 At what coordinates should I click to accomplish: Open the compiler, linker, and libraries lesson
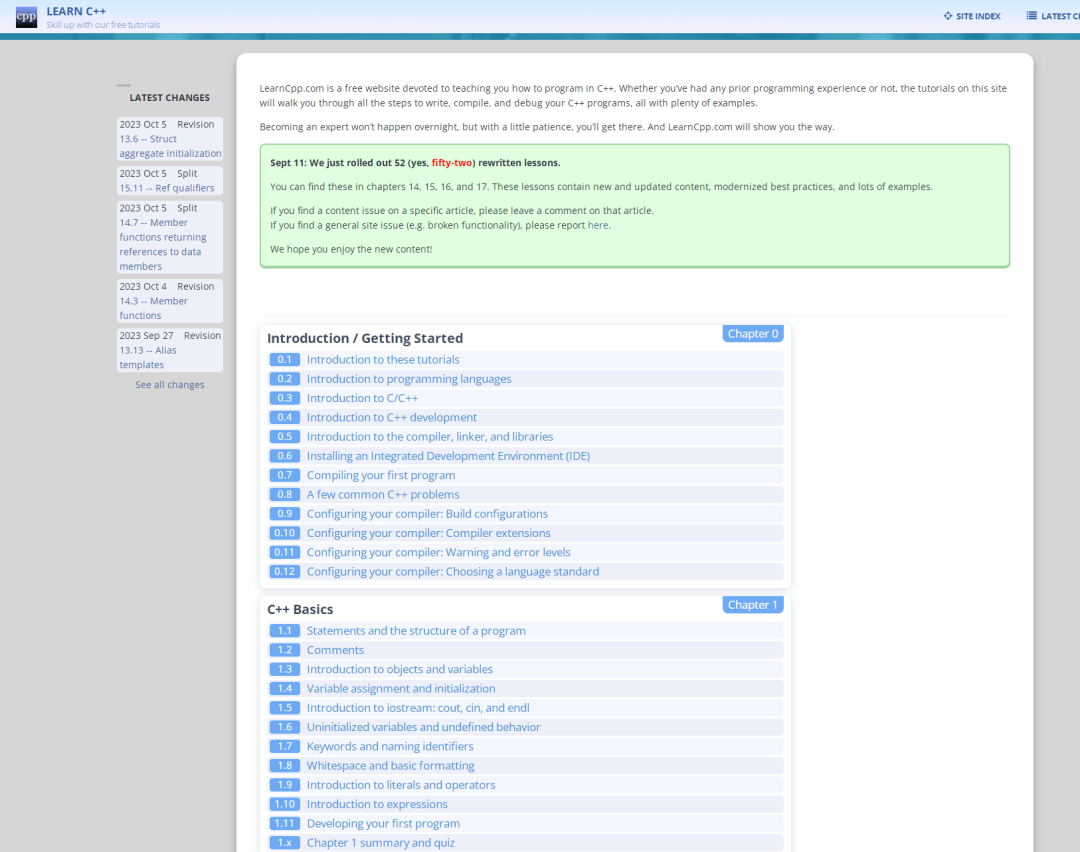(x=430, y=437)
